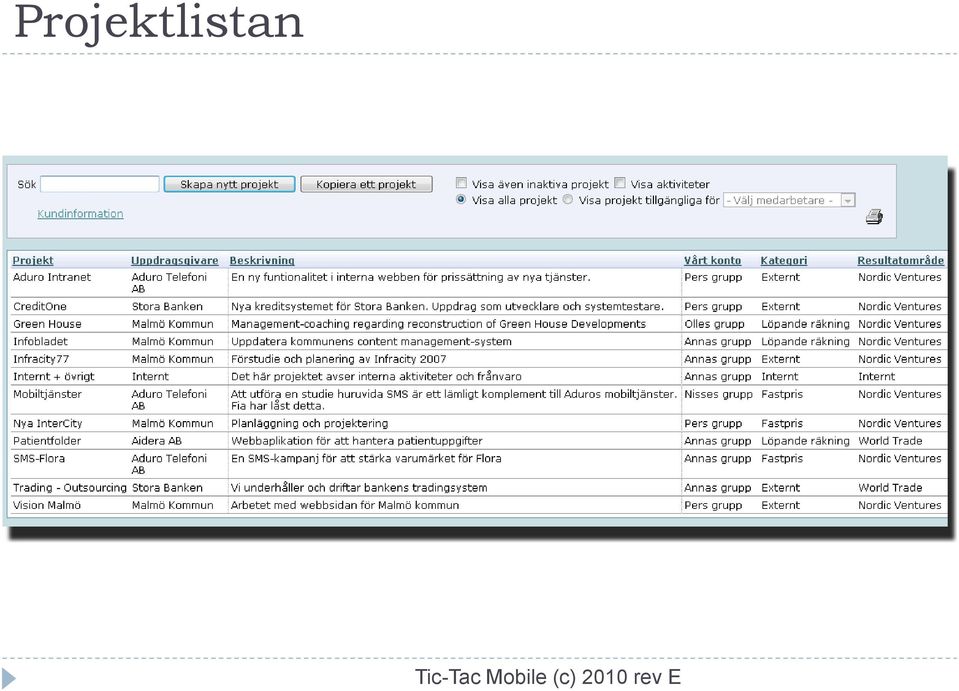
Task: Tick the Visa aktiviteter checkbox
Action: (x=620, y=183)
